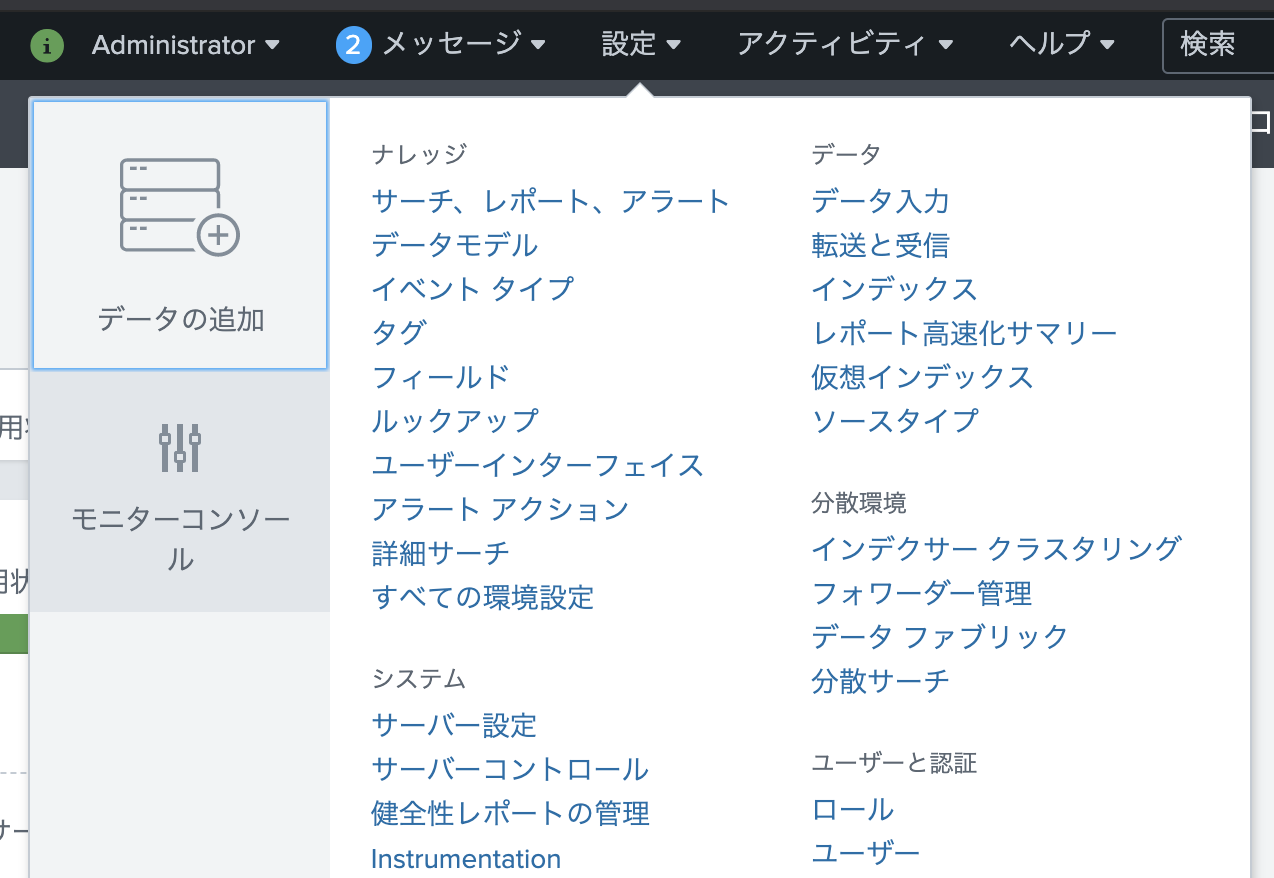Viewport: 1274px width, 878px height.
Task: Open 分散サーチ settings
Action: pos(881,681)
